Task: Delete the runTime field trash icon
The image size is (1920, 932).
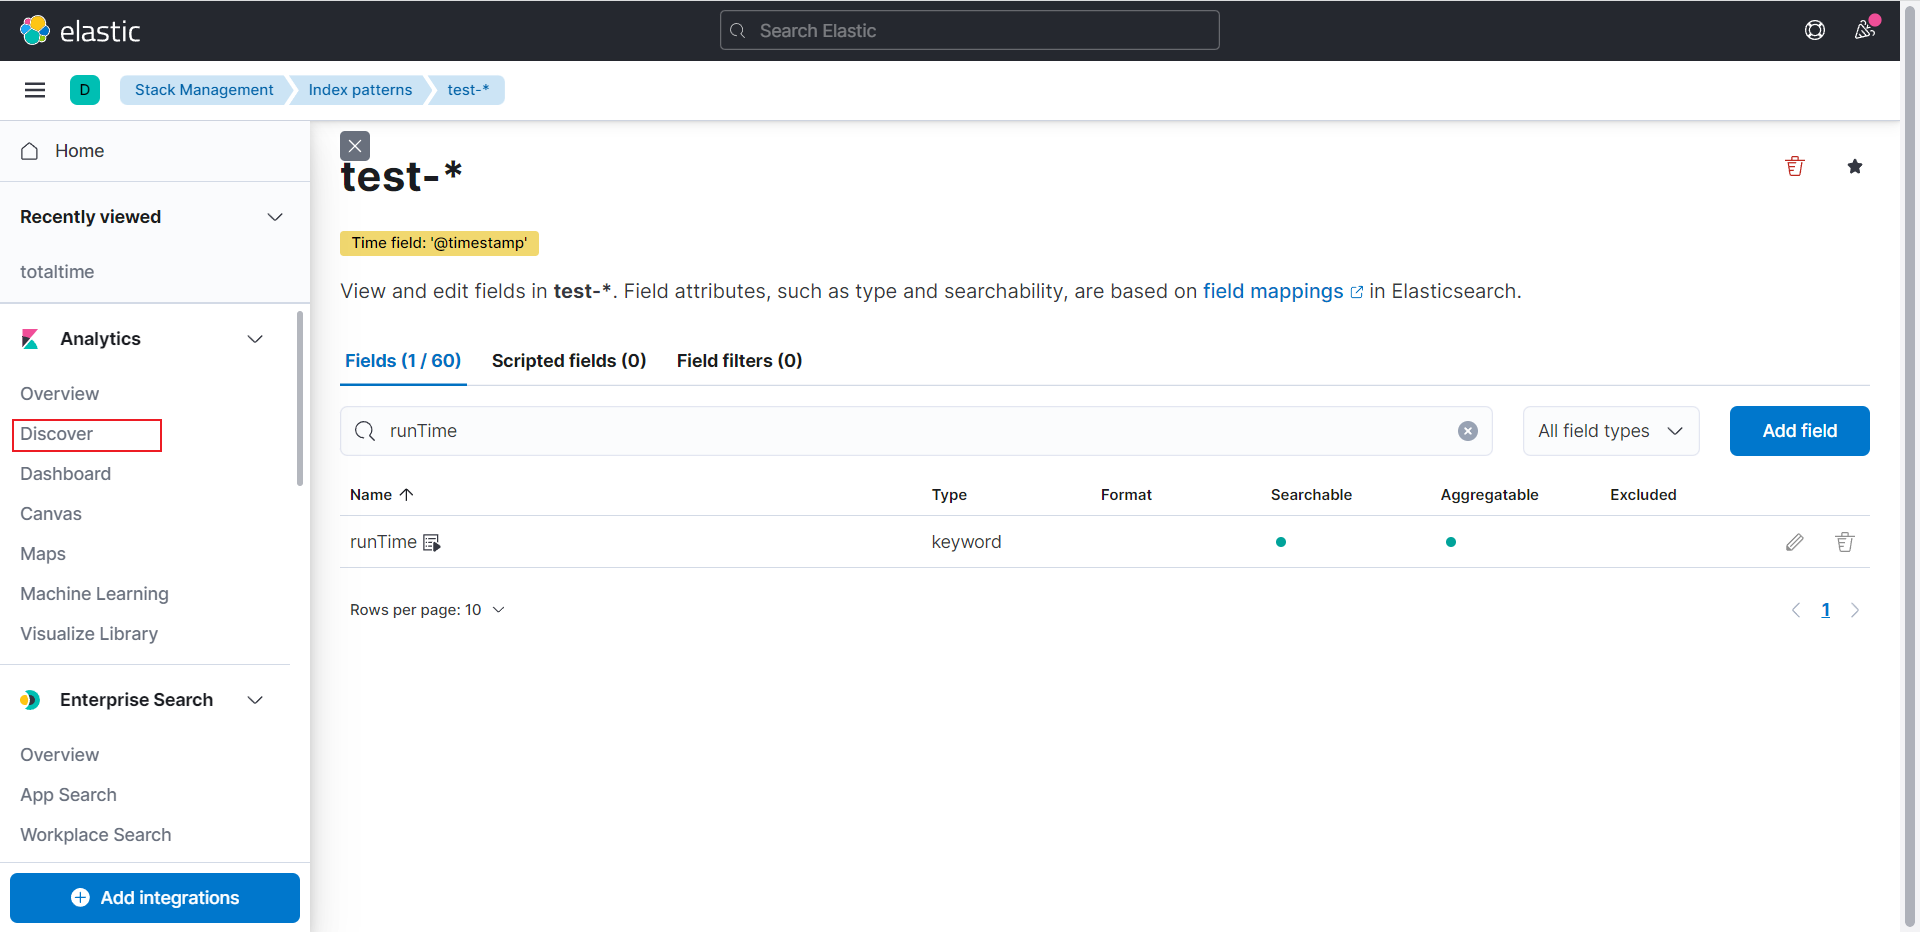Action: coord(1845,542)
